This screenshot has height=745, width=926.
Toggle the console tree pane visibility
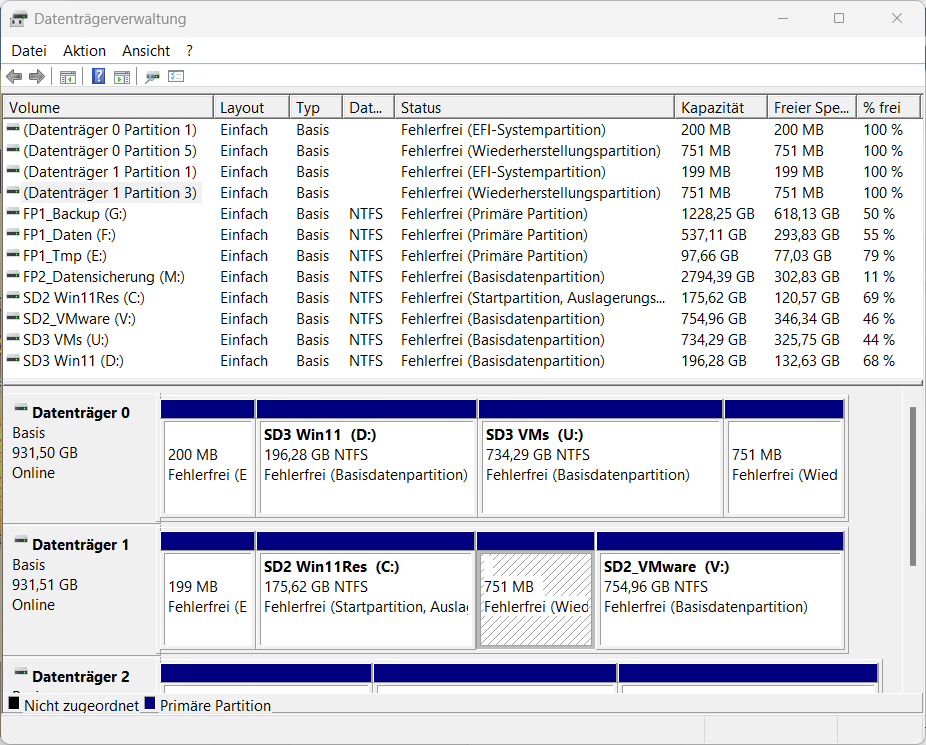[x=67, y=76]
